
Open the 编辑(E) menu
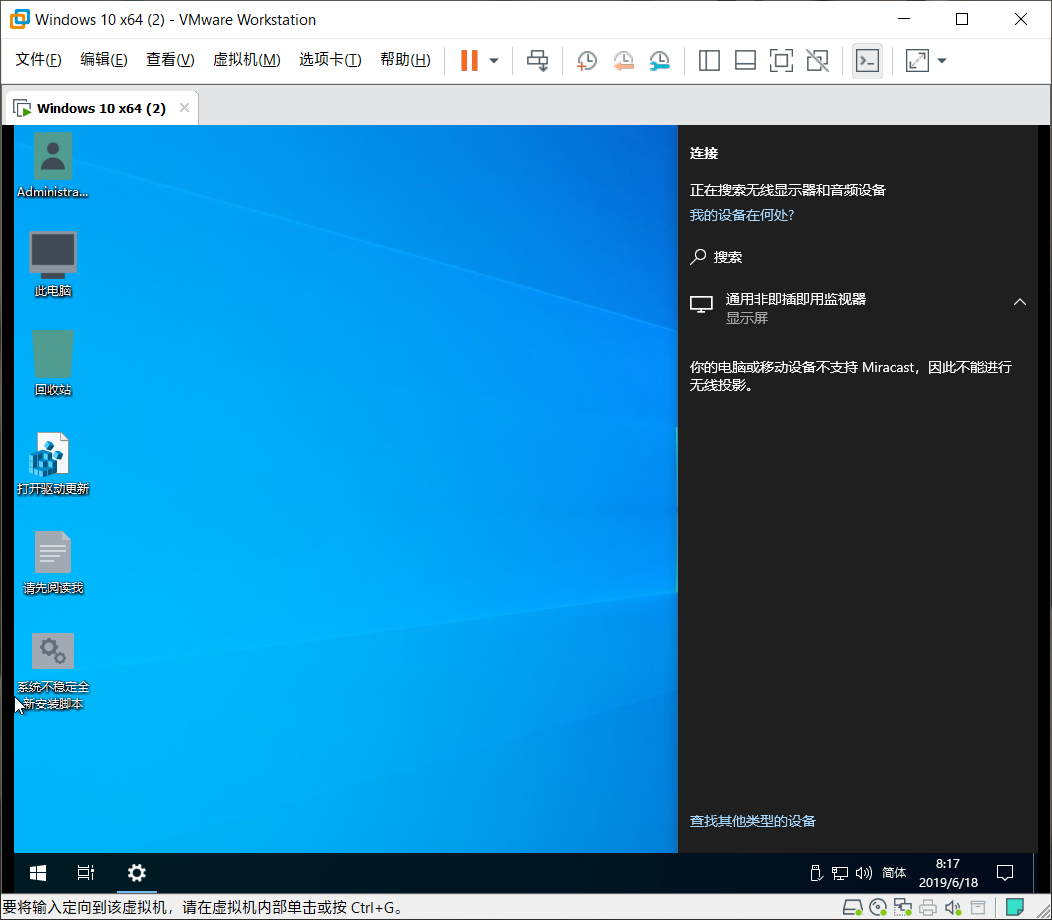pyautogui.click(x=103, y=60)
